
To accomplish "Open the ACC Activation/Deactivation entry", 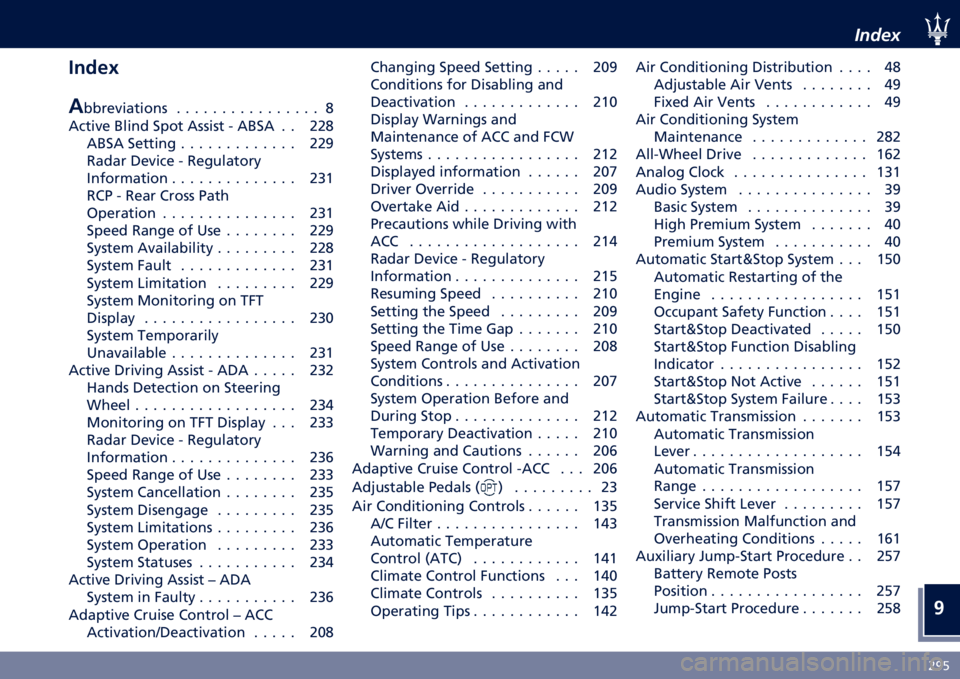I will pos(201,623).
